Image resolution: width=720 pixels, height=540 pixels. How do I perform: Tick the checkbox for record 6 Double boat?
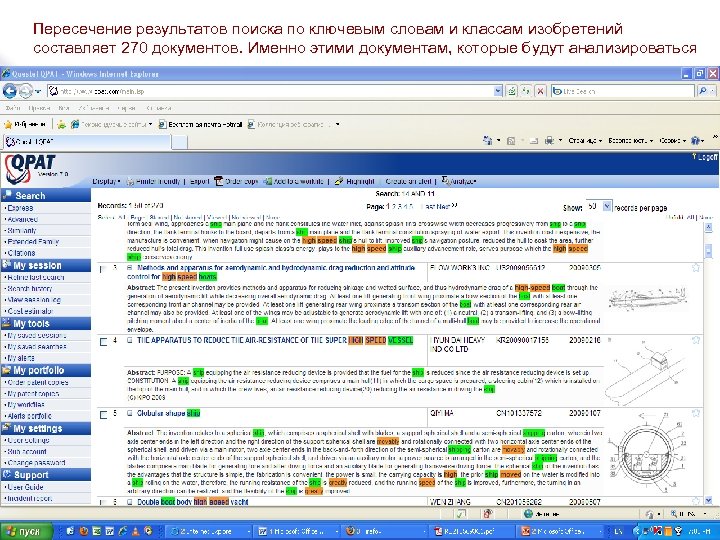(103, 502)
